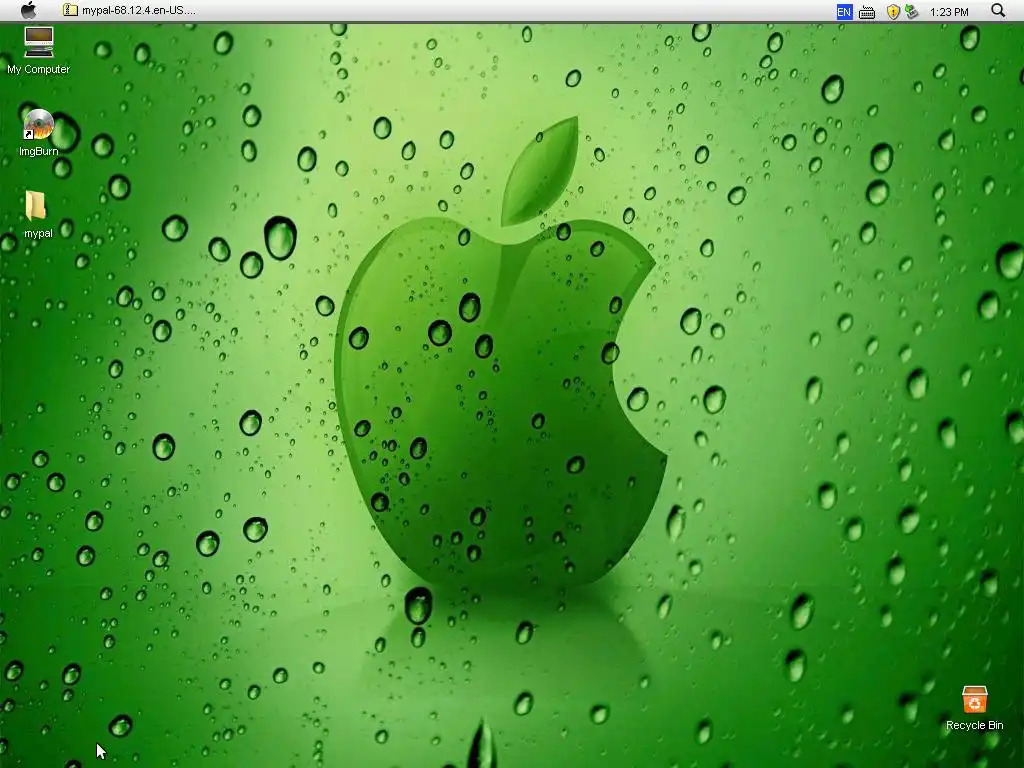Select the My Computer desktop icon
Image resolution: width=1024 pixels, height=768 pixels.
(x=39, y=51)
